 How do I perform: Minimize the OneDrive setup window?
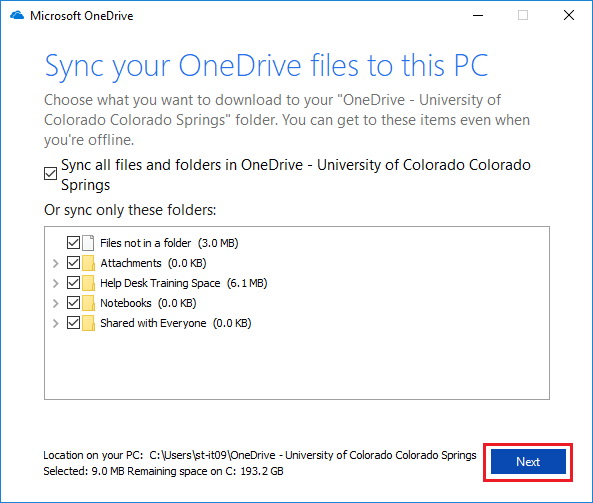pyautogui.click(x=478, y=16)
